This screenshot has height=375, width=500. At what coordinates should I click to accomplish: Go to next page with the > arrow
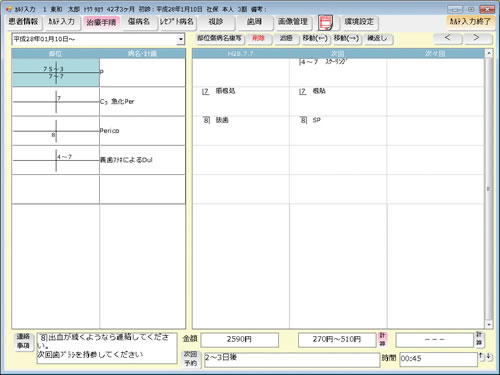pos(477,38)
